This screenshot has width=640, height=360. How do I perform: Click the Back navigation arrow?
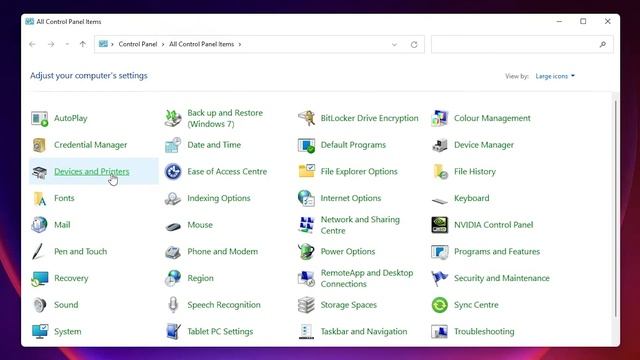(33, 44)
